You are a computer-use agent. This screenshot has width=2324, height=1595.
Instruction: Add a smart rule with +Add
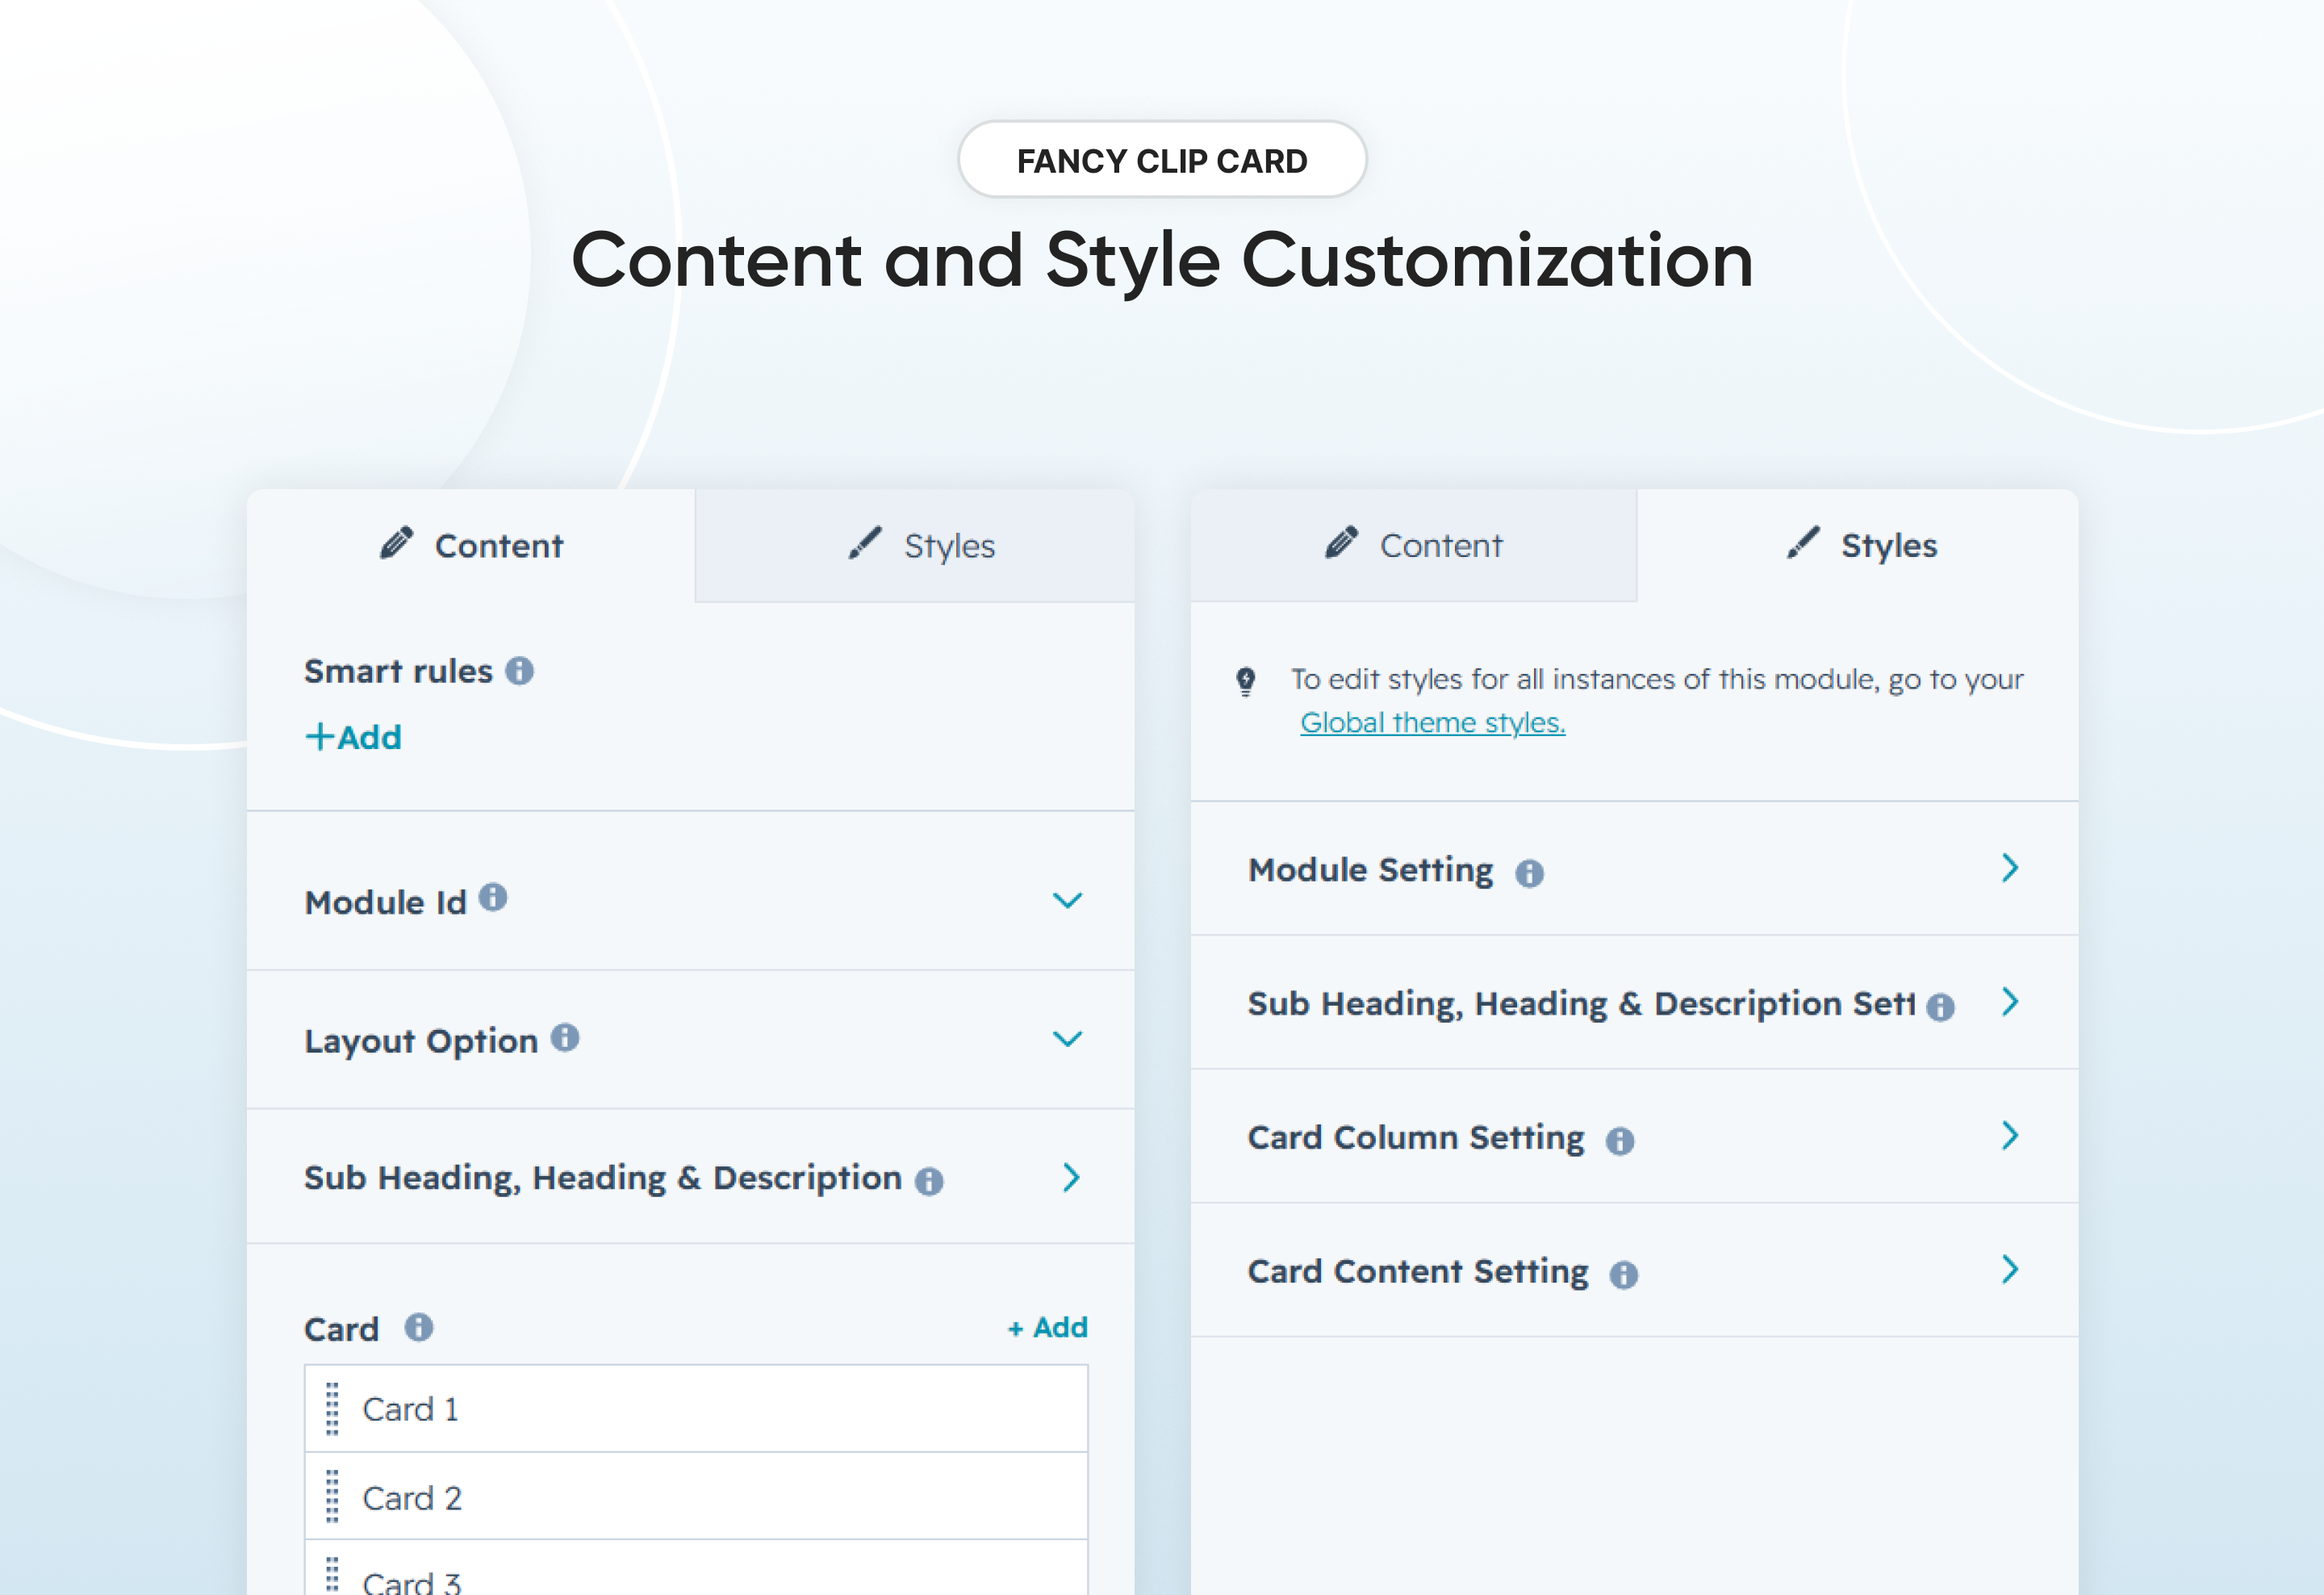pyautogui.click(x=353, y=738)
